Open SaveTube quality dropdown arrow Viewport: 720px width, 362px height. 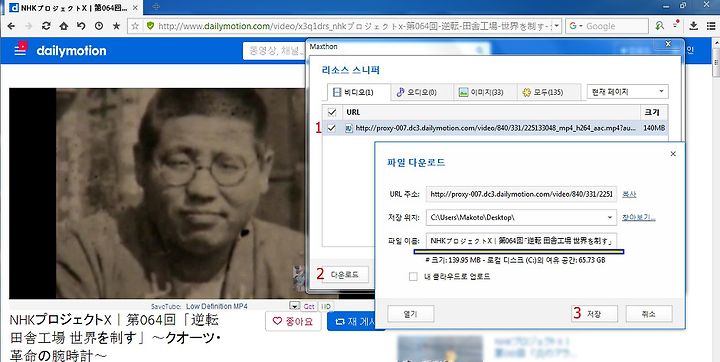coord(294,306)
